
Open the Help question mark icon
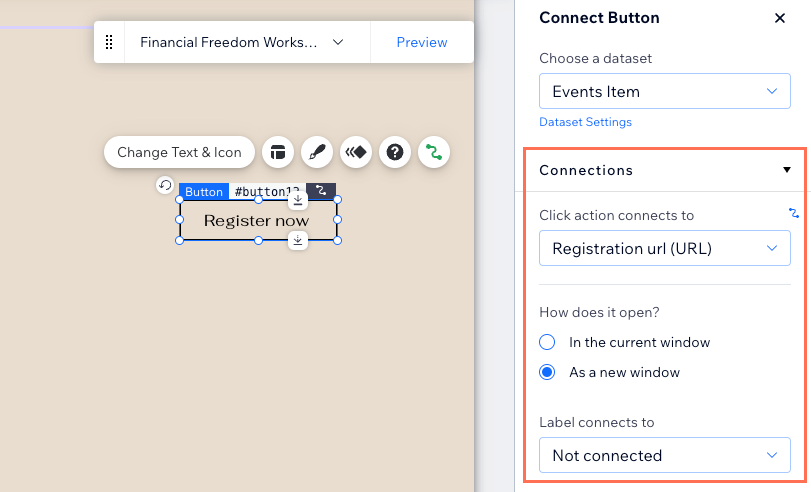click(395, 152)
